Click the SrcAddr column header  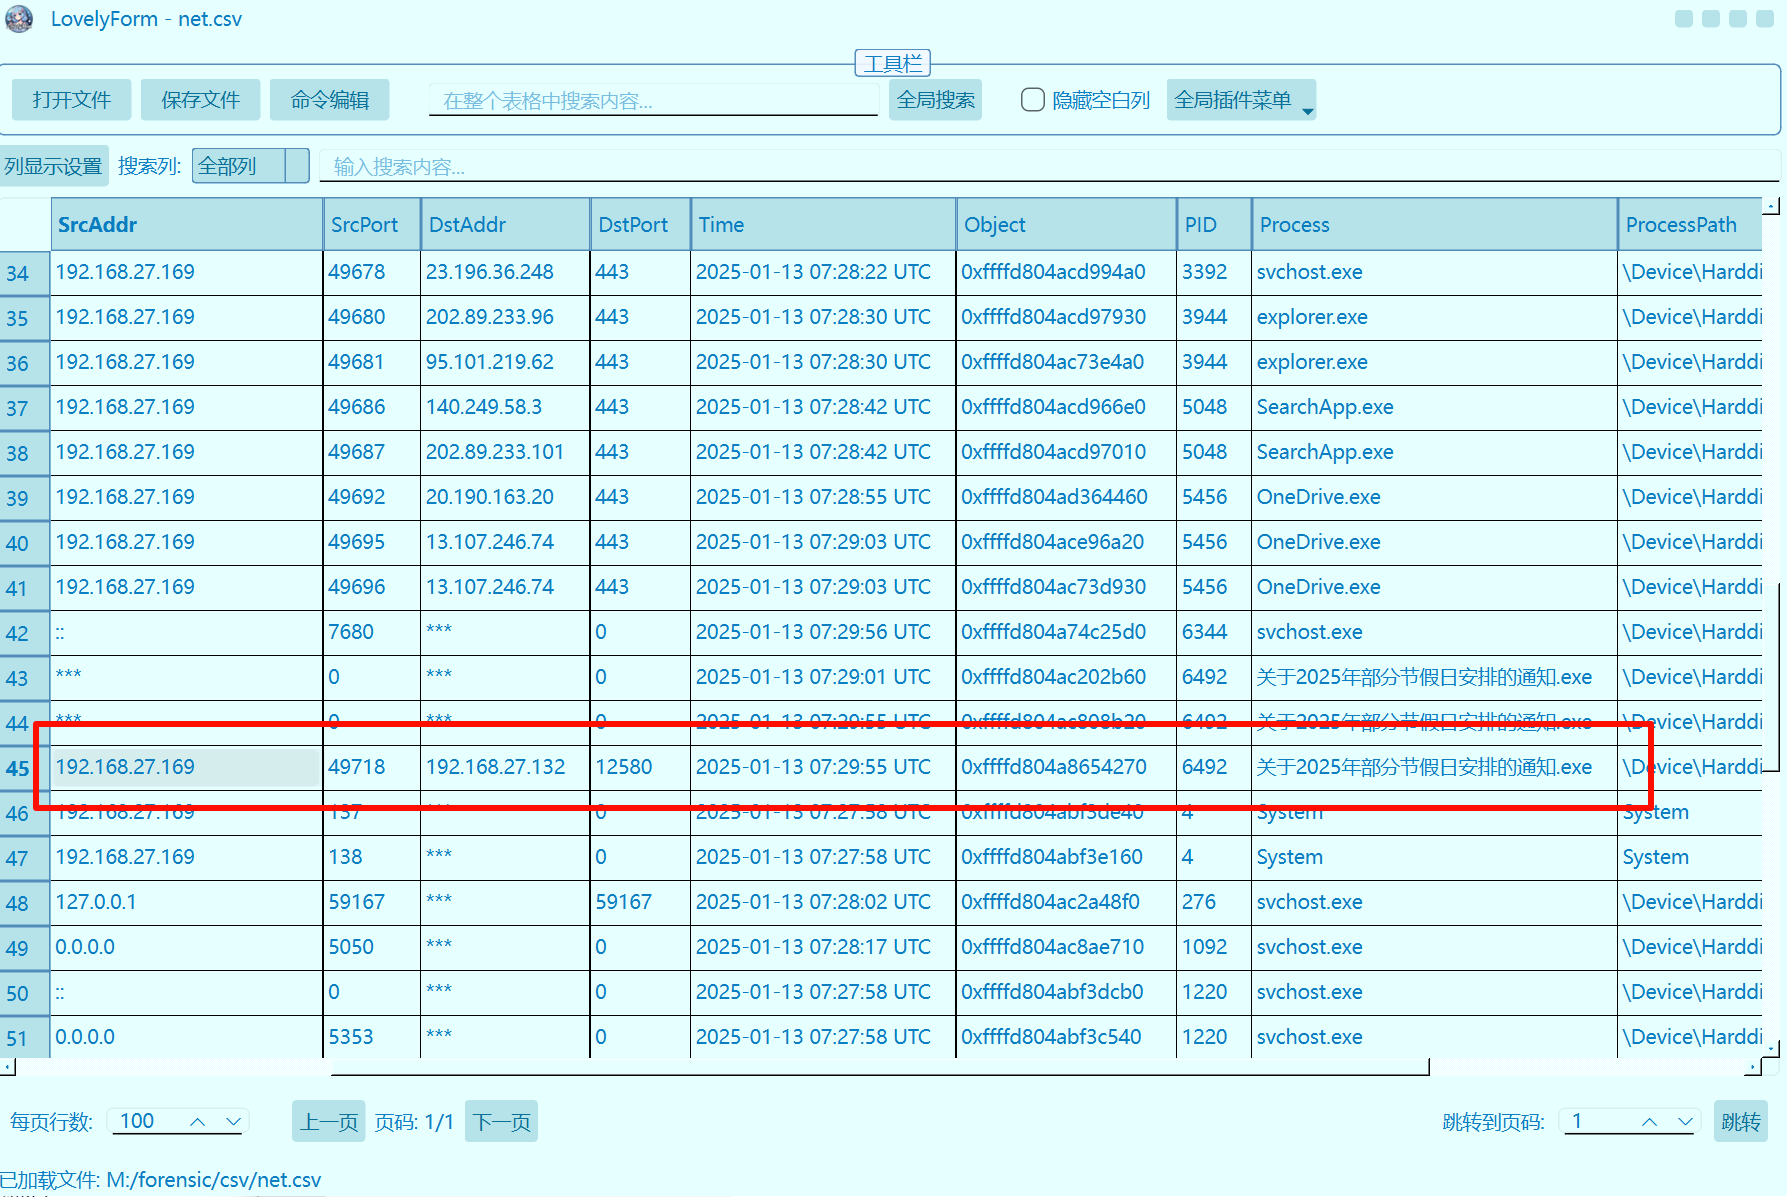click(186, 225)
